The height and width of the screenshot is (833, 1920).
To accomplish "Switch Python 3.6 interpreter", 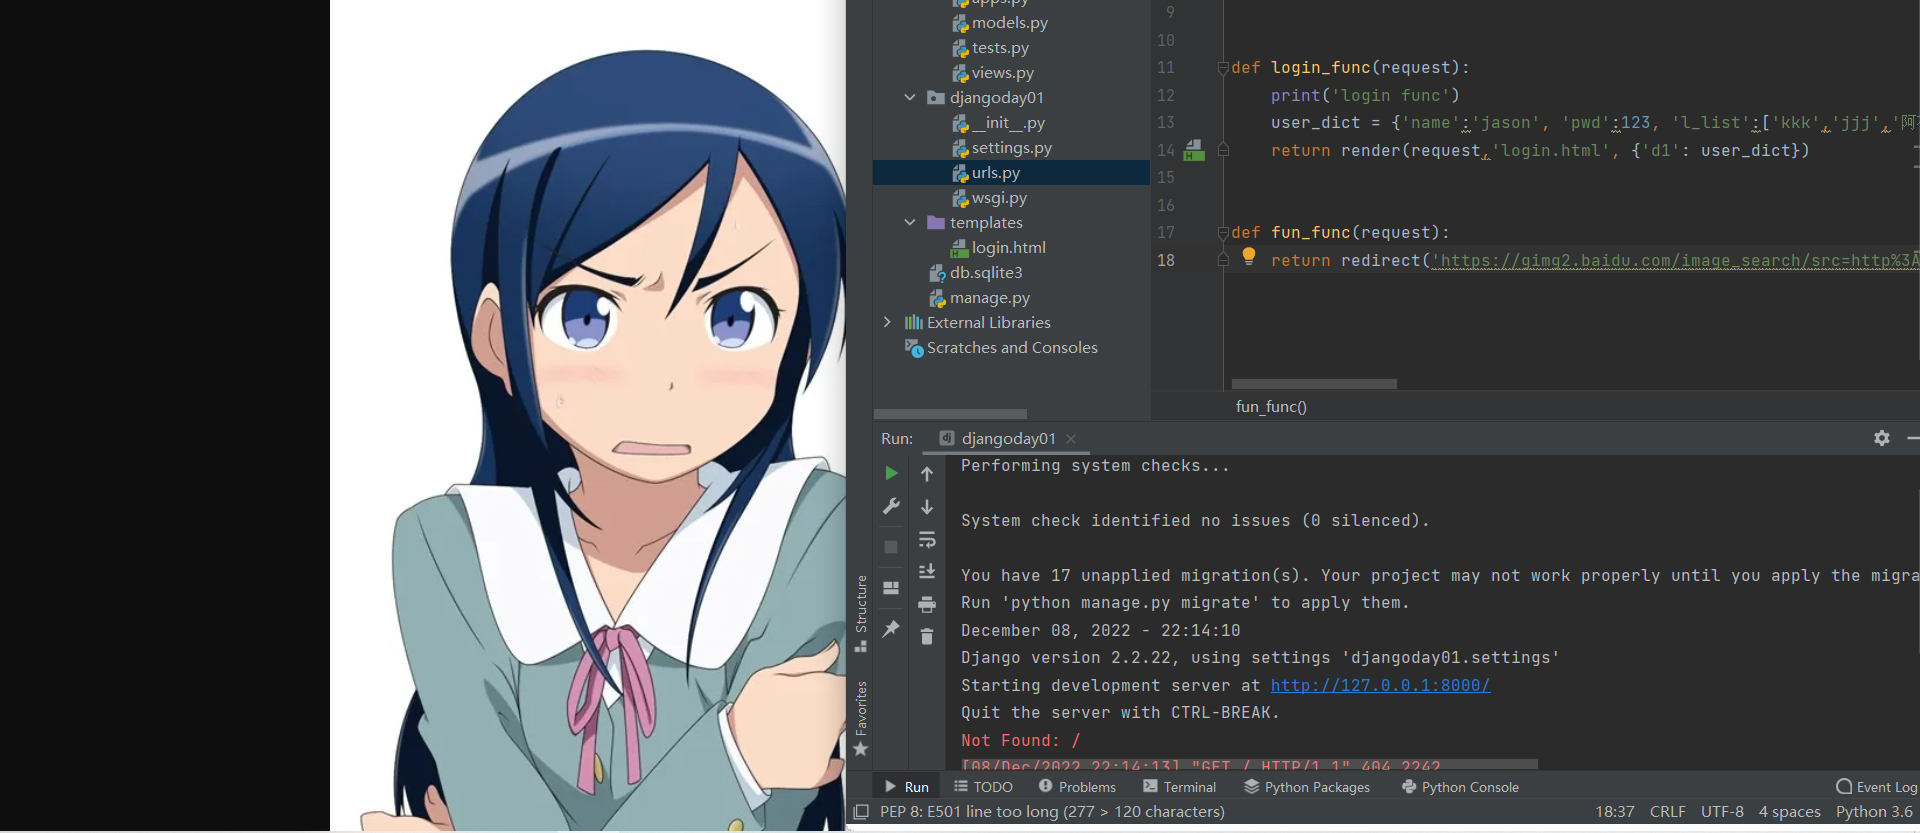I will click(1874, 812).
